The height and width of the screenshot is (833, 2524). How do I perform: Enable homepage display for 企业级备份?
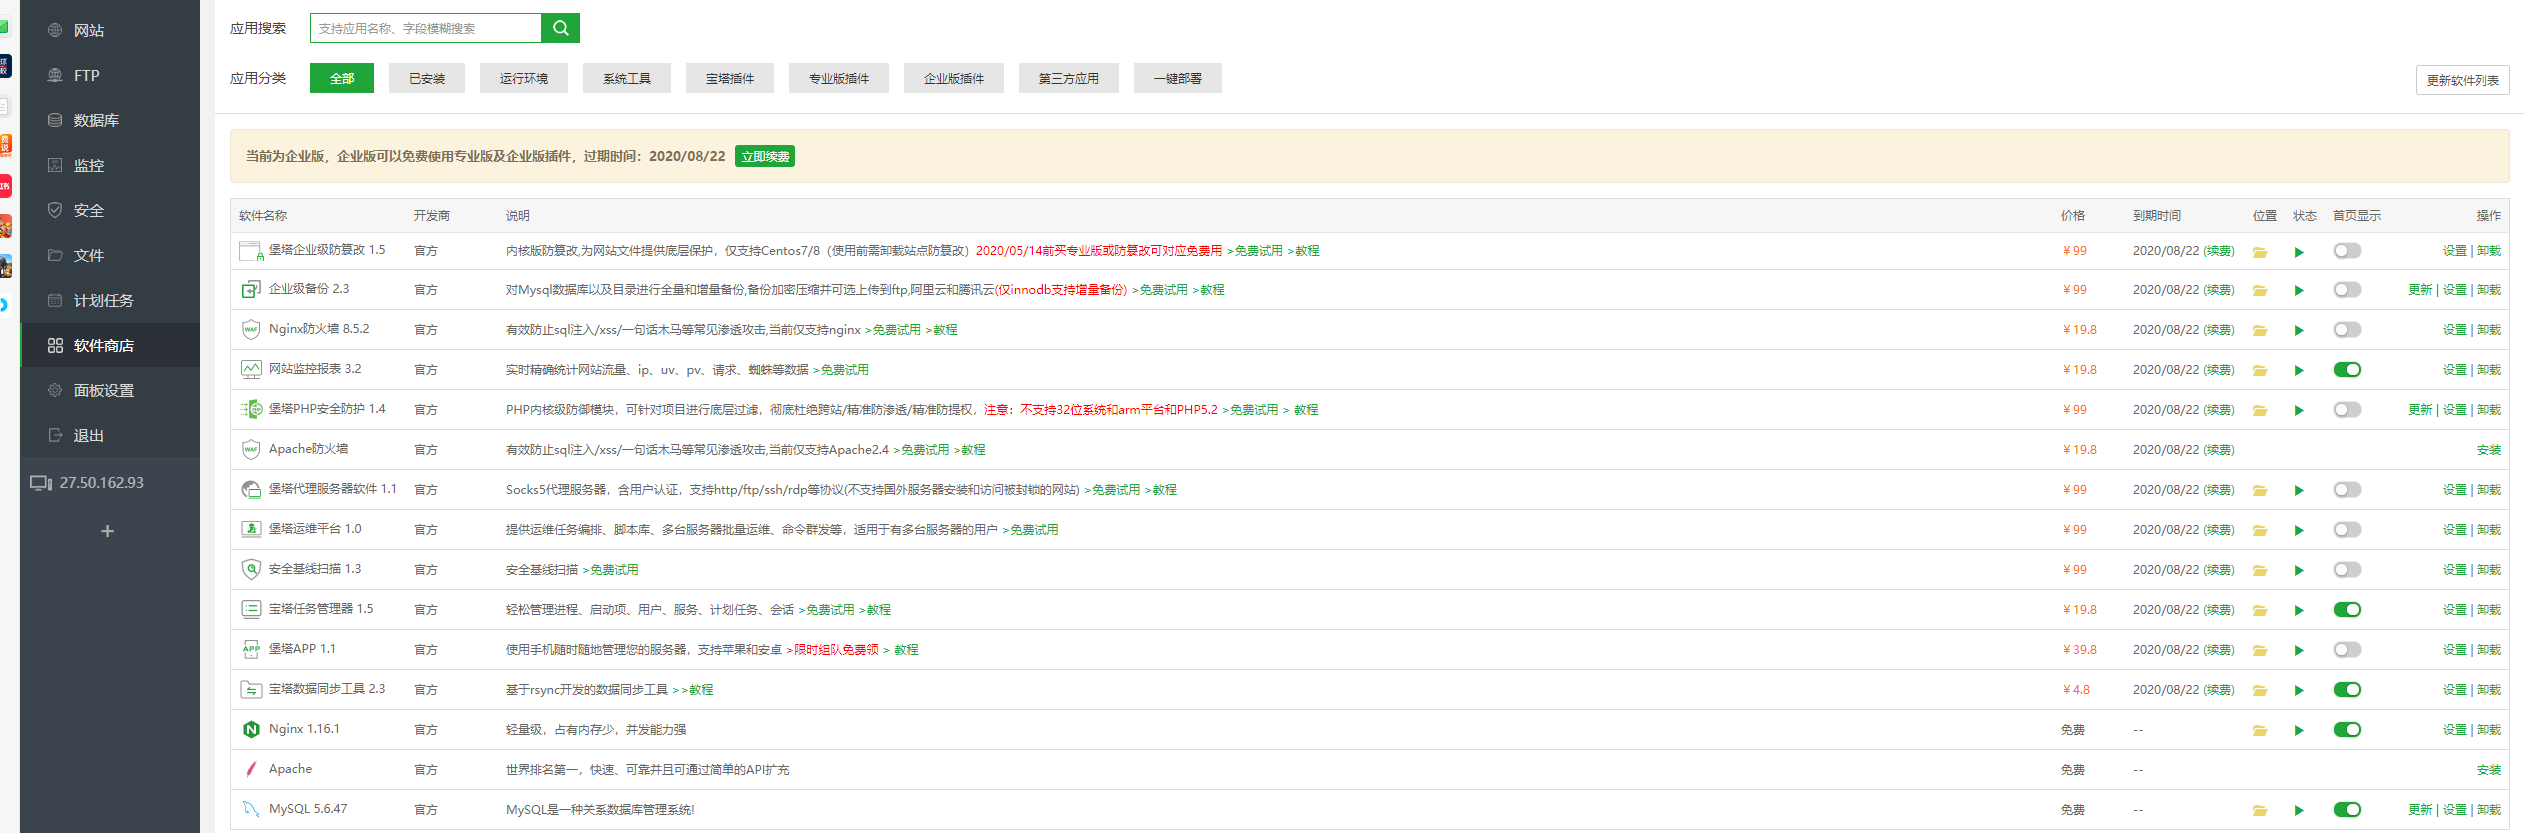2347,290
